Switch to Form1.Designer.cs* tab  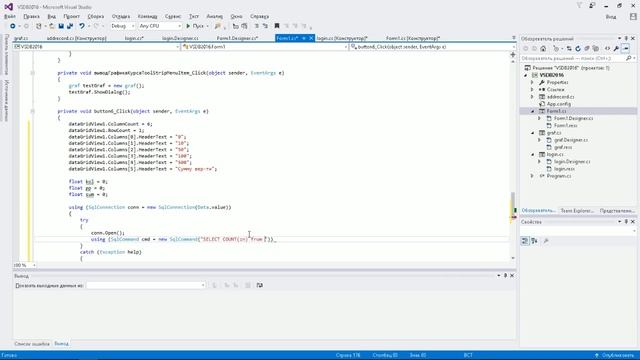(x=237, y=38)
